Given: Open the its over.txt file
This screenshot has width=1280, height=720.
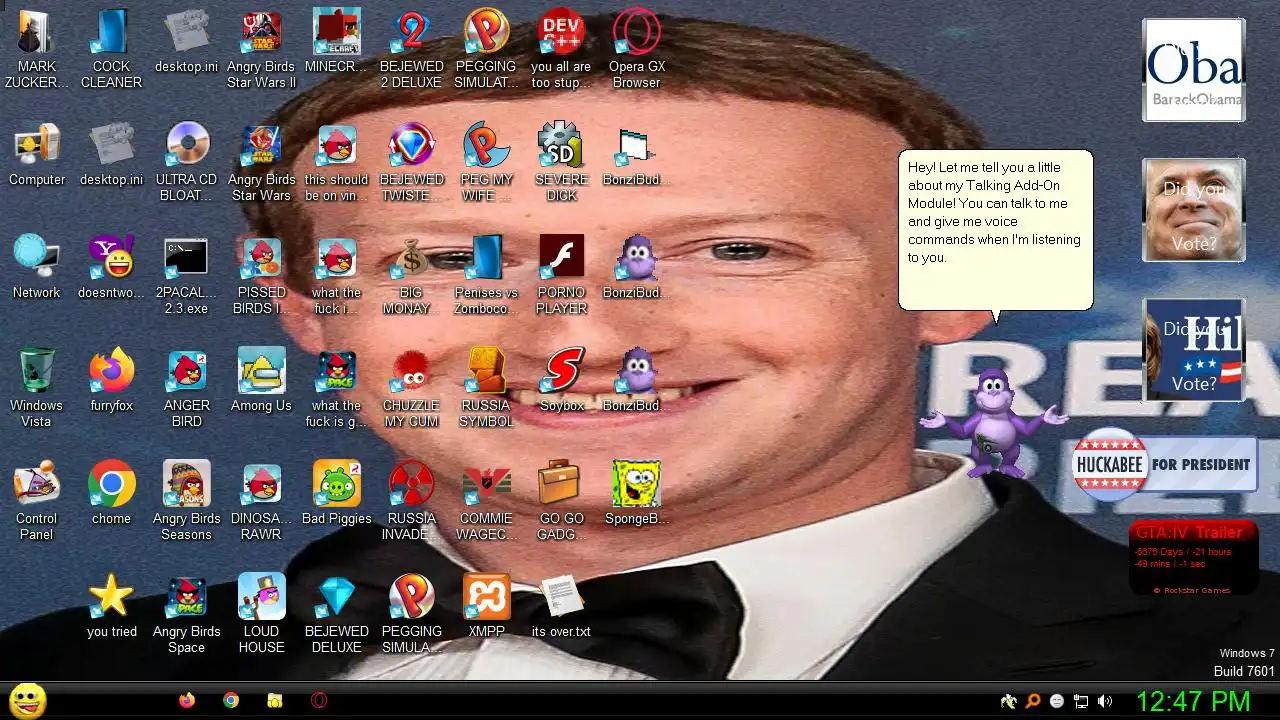Looking at the screenshot, I should click(561, 607).
